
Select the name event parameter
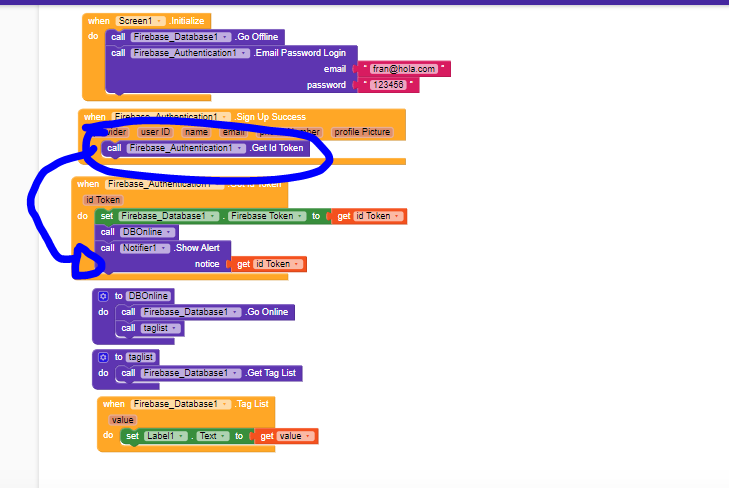[x=196, y=132]
